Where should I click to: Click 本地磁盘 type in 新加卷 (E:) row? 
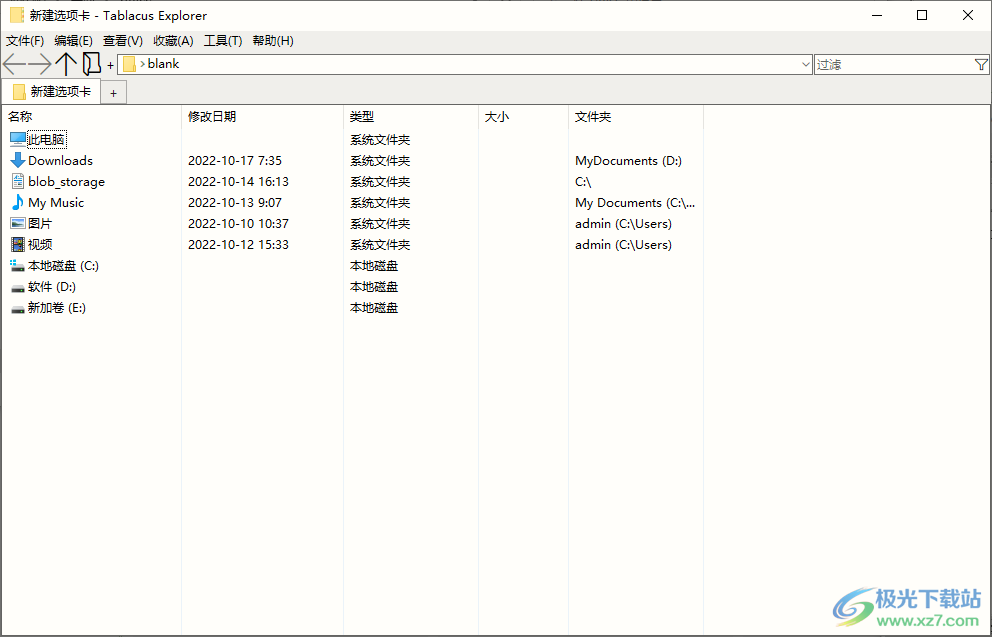pos(374,307)
